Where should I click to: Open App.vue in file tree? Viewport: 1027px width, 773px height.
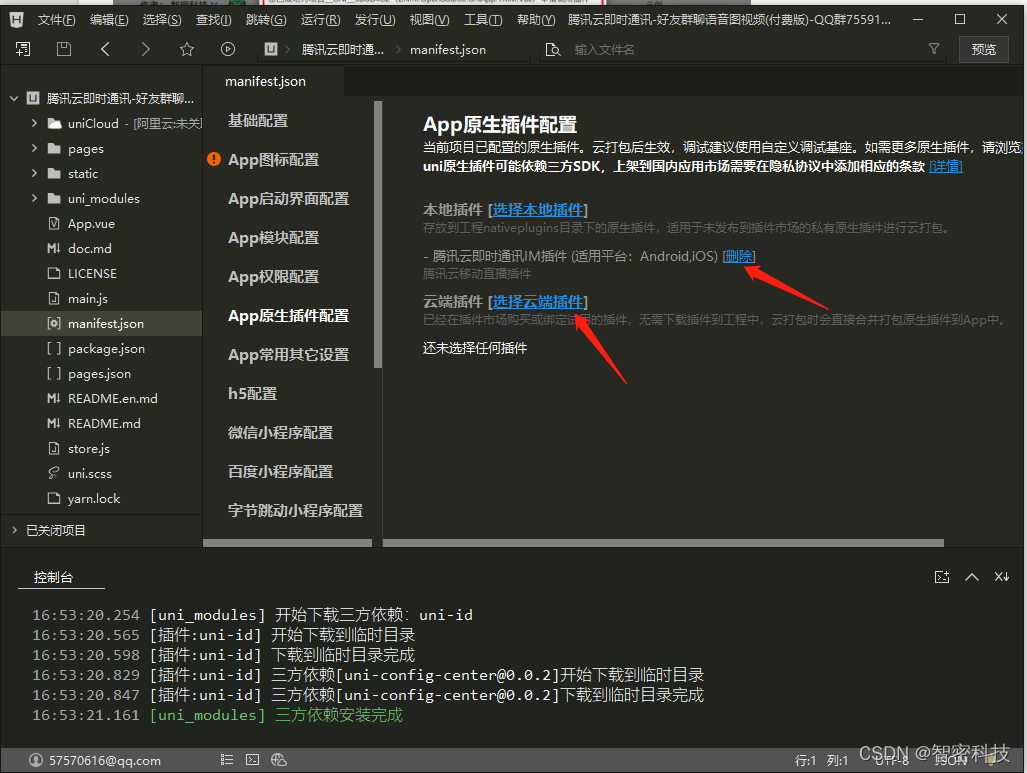[x=91, y=223]
